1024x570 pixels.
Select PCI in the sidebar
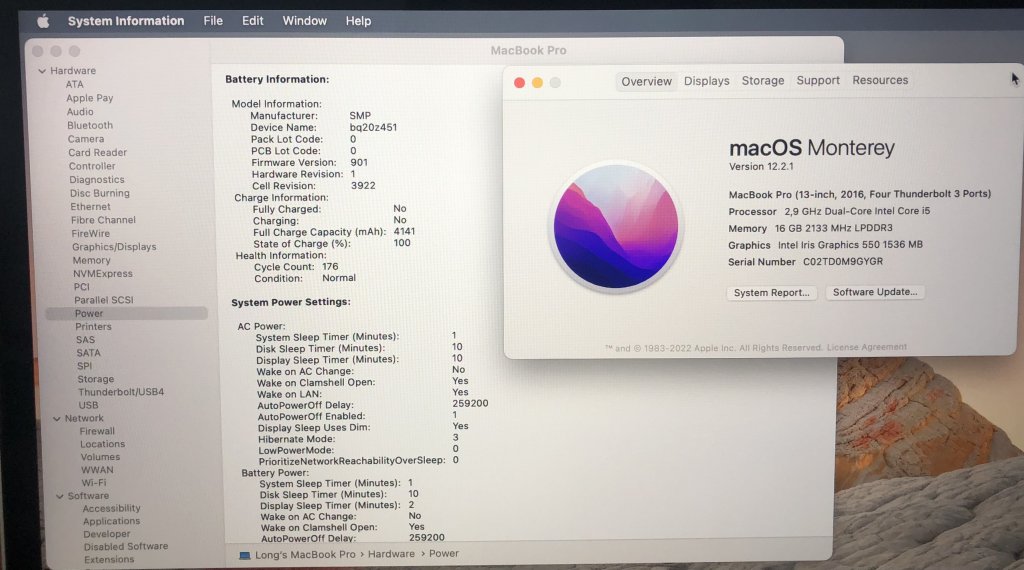pos(82,287)
